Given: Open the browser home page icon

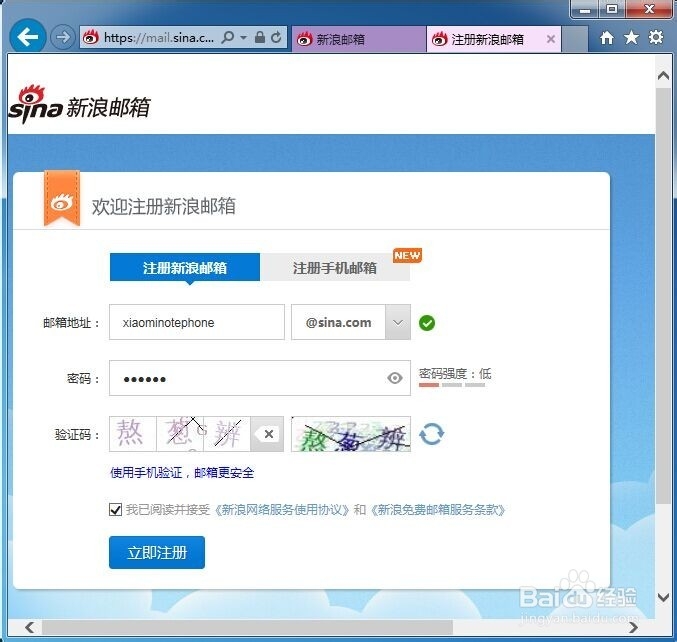Looking at the screenshot, I should tap(607, 38).
